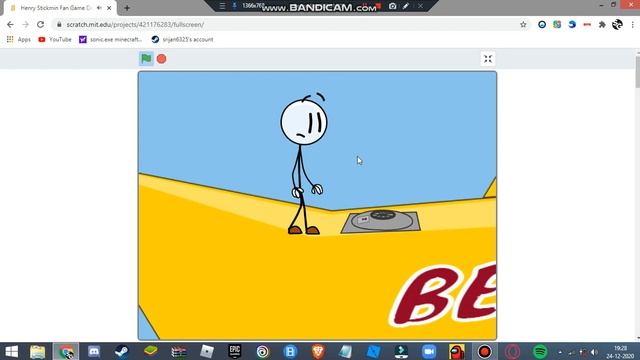Open the Chrome profile avatar

[617, 24]
